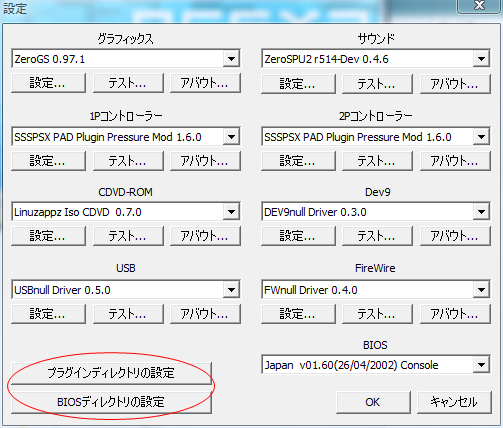Run テスト... for CDVD-ROM plugin
This screenshot has width=503, height=428.
128,236
